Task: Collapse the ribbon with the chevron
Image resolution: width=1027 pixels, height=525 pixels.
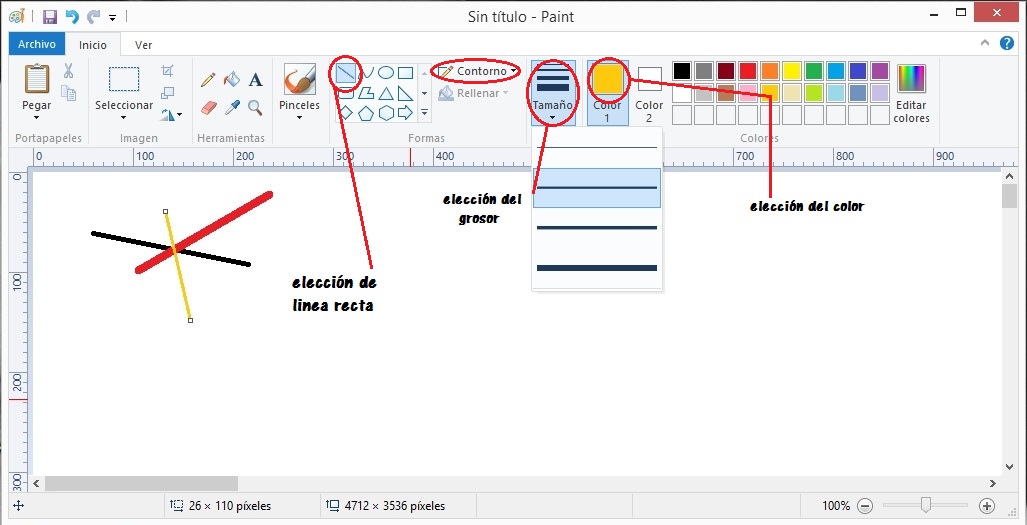Action: pos(985,43)
